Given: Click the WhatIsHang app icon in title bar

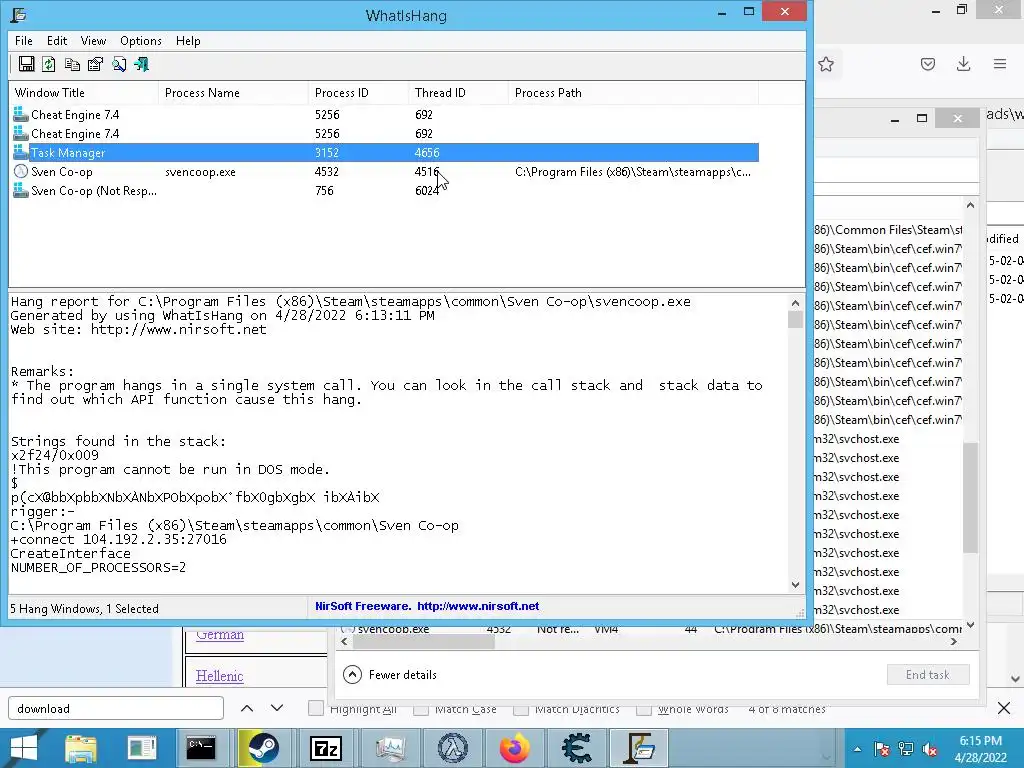Looking at the screenshot, I should click(18, 14).
